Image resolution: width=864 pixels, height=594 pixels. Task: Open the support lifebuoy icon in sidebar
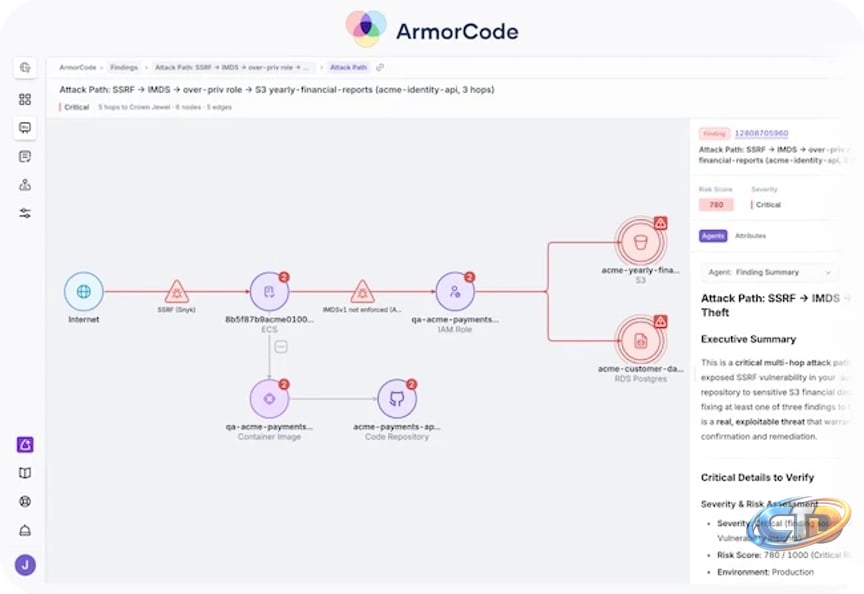pyautogui.click(x=25, y=501)
